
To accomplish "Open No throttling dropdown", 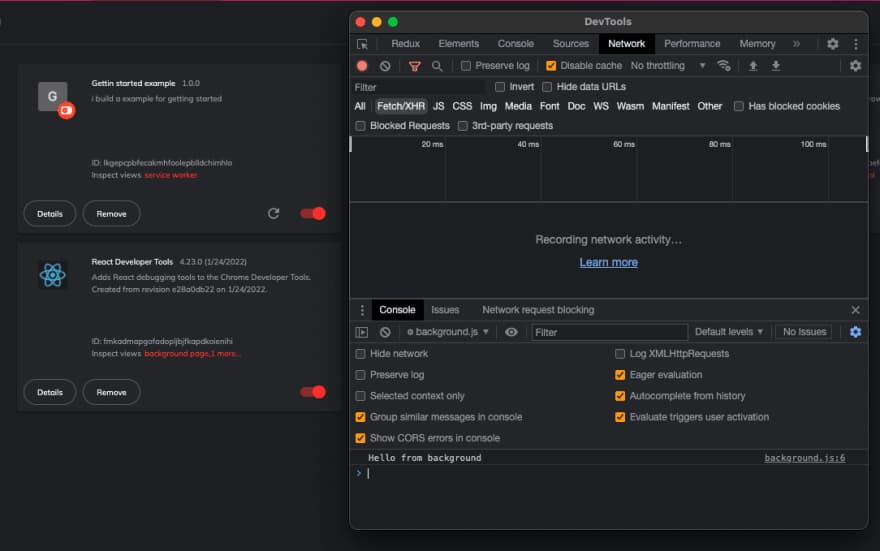I will tap(668, 66).
